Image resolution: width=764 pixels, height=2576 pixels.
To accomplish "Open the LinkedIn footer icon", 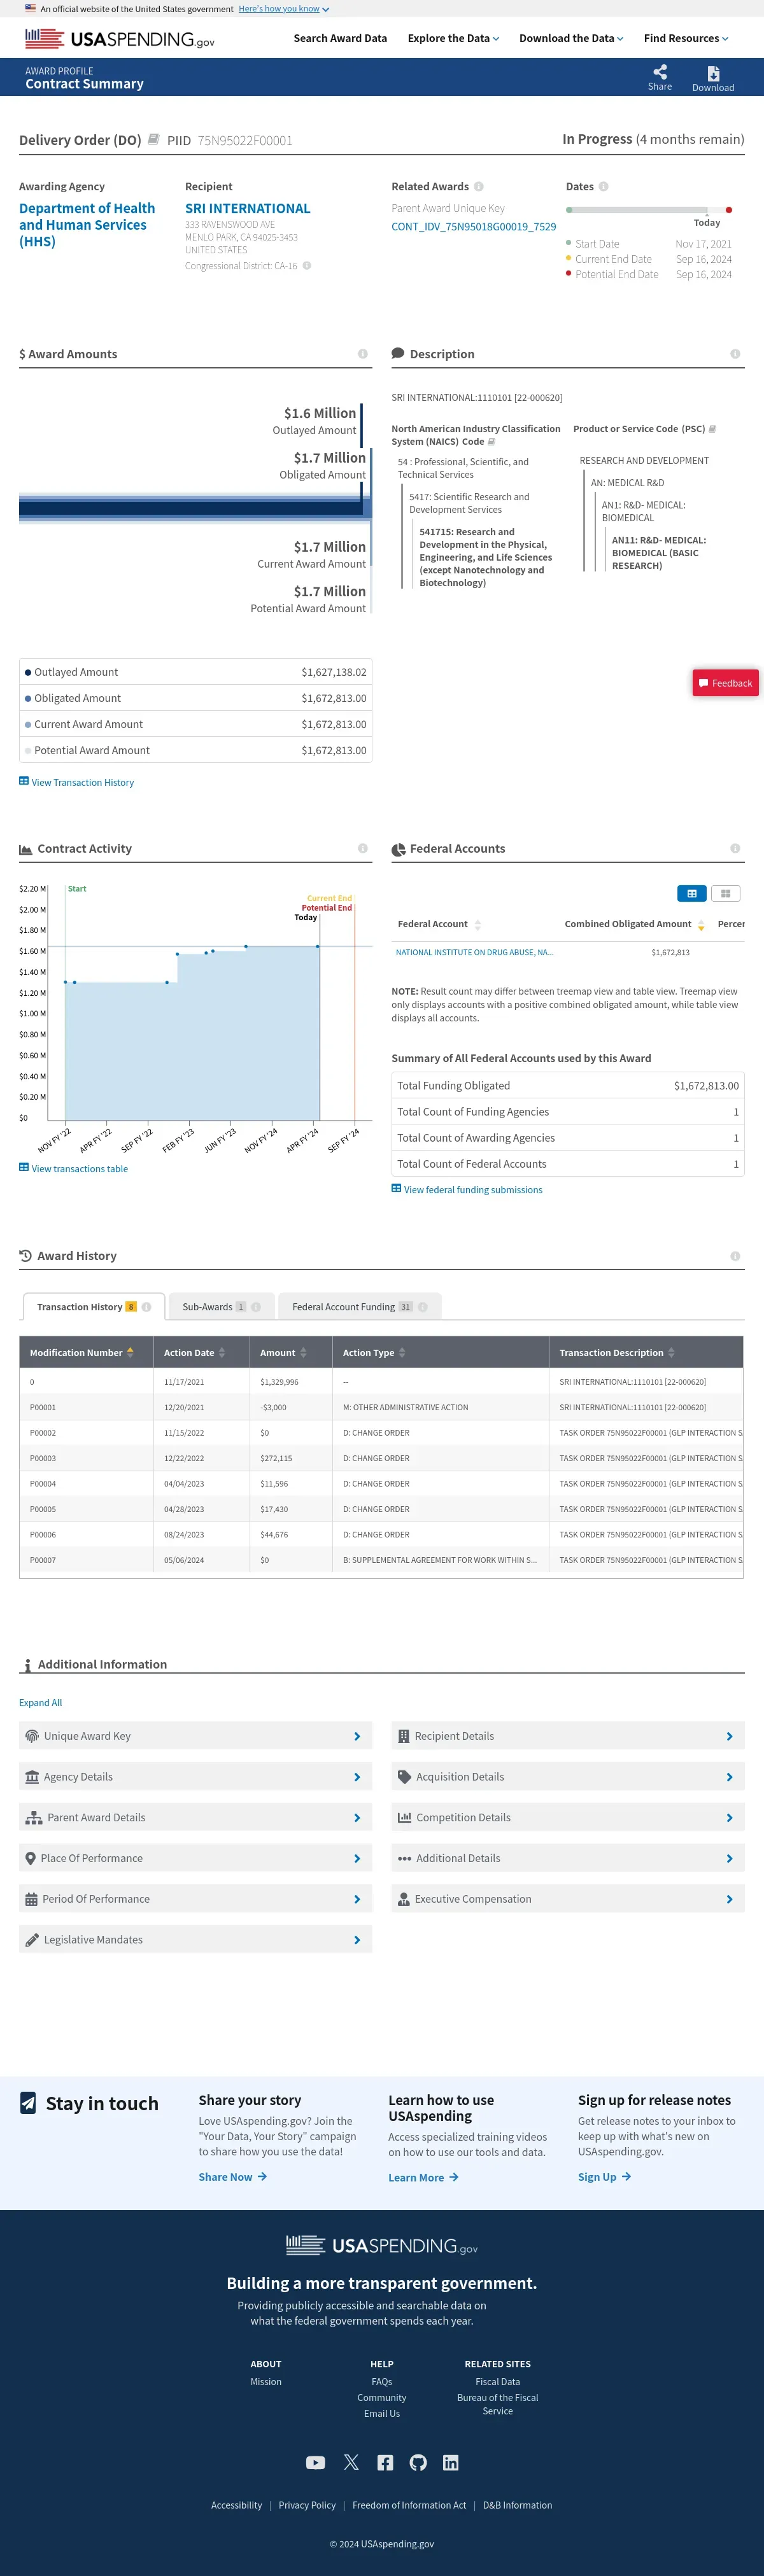I will (451, 2463).
